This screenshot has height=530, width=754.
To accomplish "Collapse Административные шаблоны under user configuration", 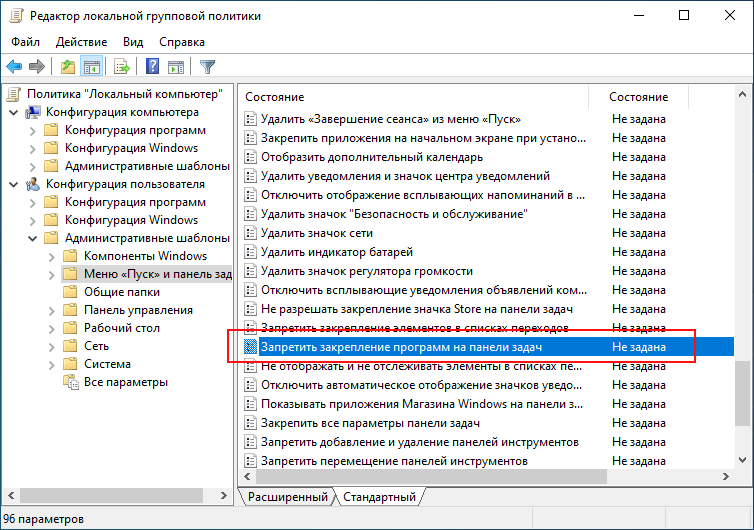I will pos(33,239).
